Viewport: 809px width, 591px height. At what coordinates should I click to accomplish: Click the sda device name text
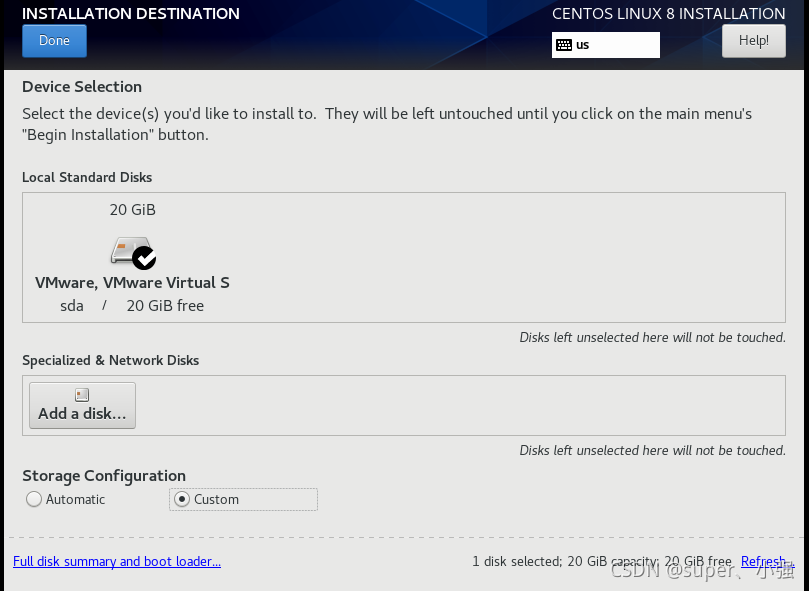[x=72, y=306]
